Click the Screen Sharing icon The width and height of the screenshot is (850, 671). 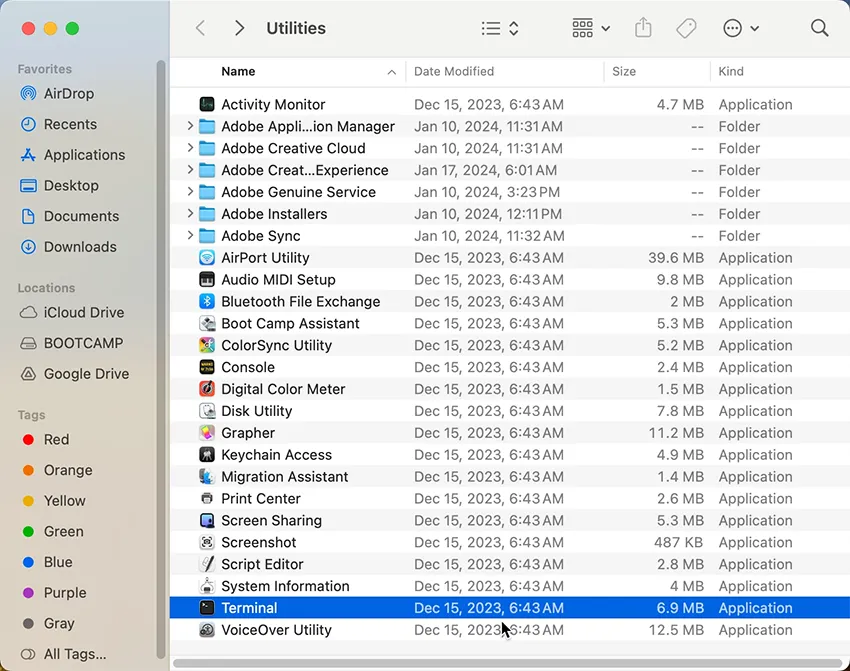pyautogui.click(x=207, y=520)
